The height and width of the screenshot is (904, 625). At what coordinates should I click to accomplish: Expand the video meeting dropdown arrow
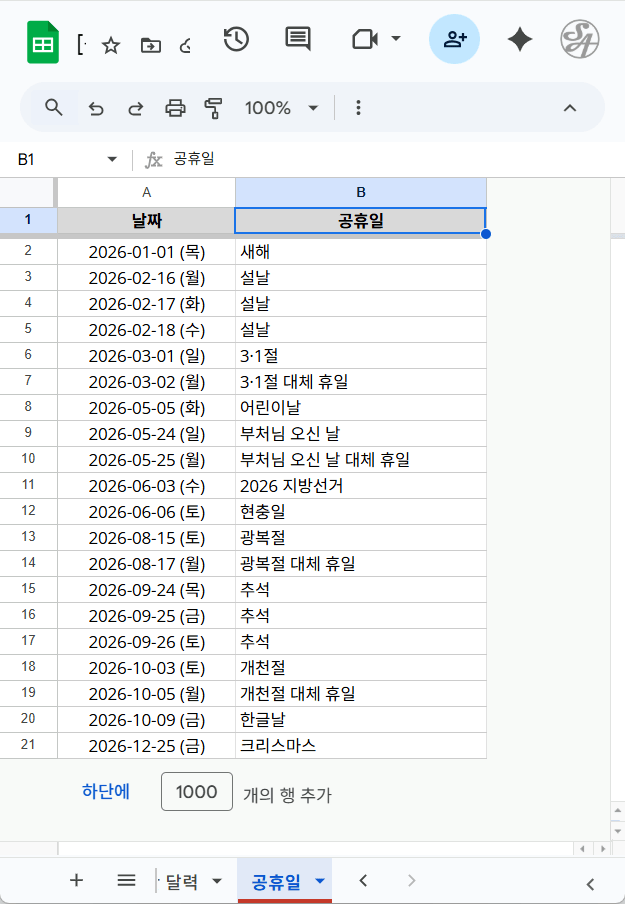396,39
